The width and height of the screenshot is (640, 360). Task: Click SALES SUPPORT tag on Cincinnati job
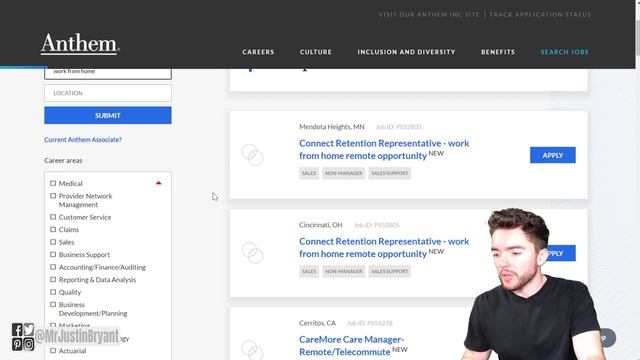[390, 271]
